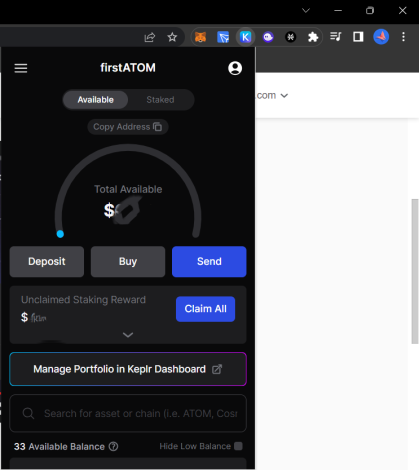
Task: Open the Extensions puzzle piece menu
Action: pos(313,37)
